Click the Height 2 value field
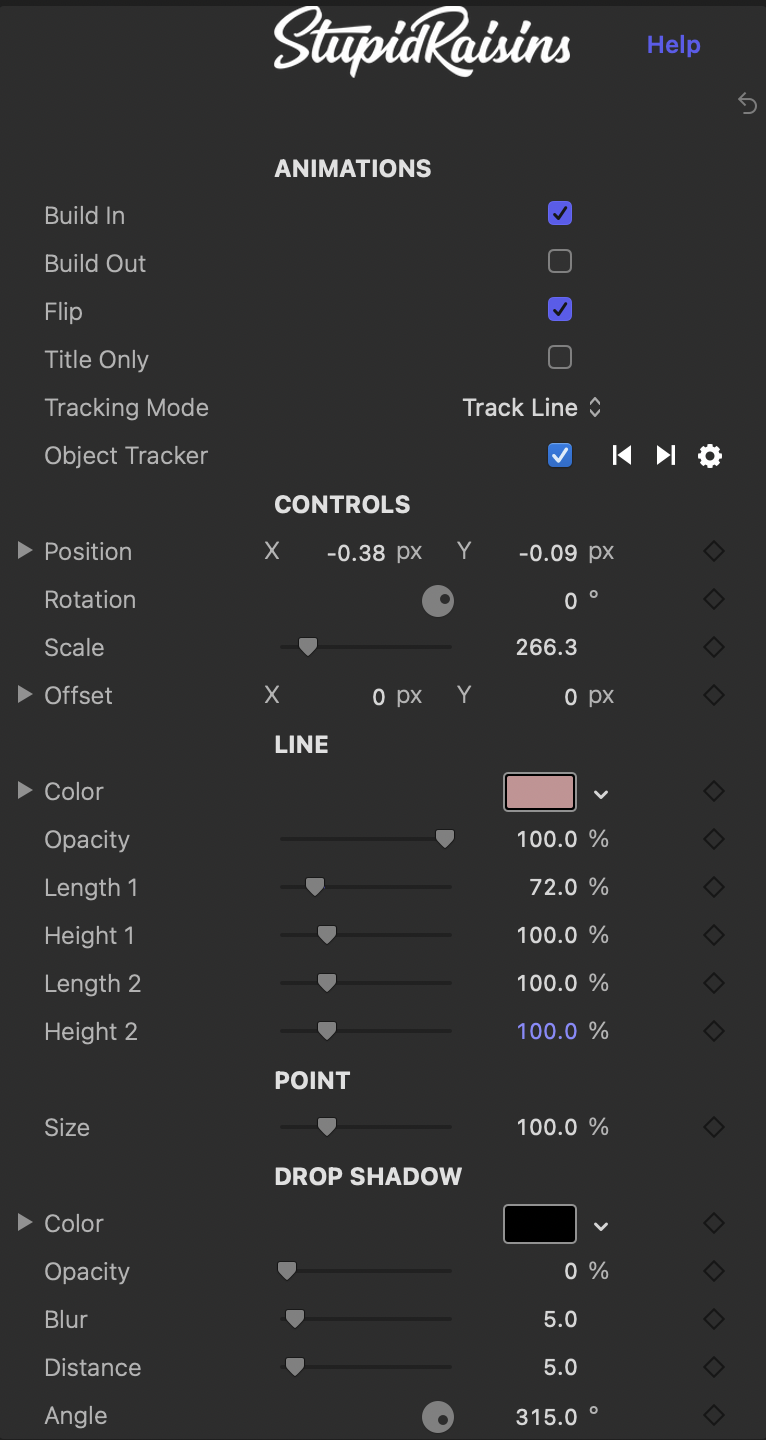 (x=547, y=1031)
